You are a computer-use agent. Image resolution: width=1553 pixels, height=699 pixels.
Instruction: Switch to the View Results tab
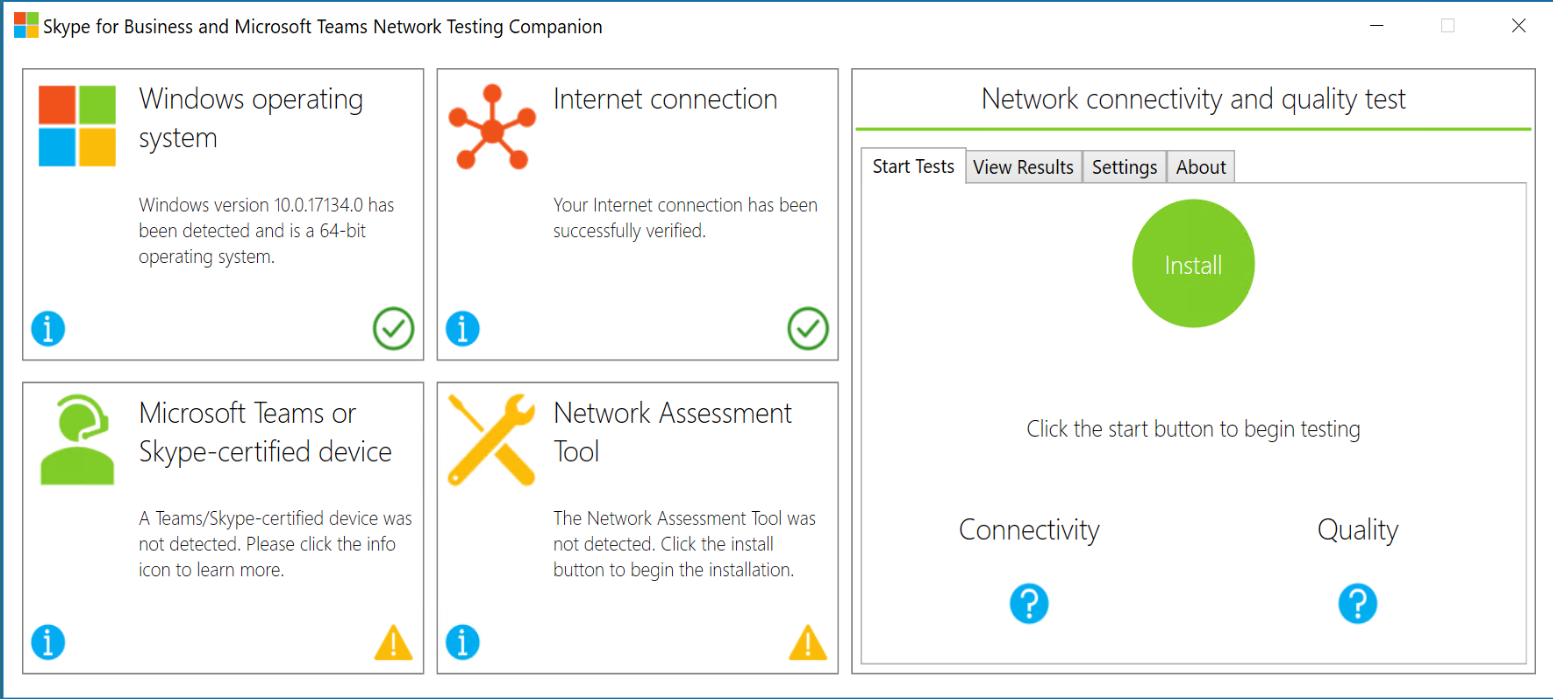click(1023, 167)
